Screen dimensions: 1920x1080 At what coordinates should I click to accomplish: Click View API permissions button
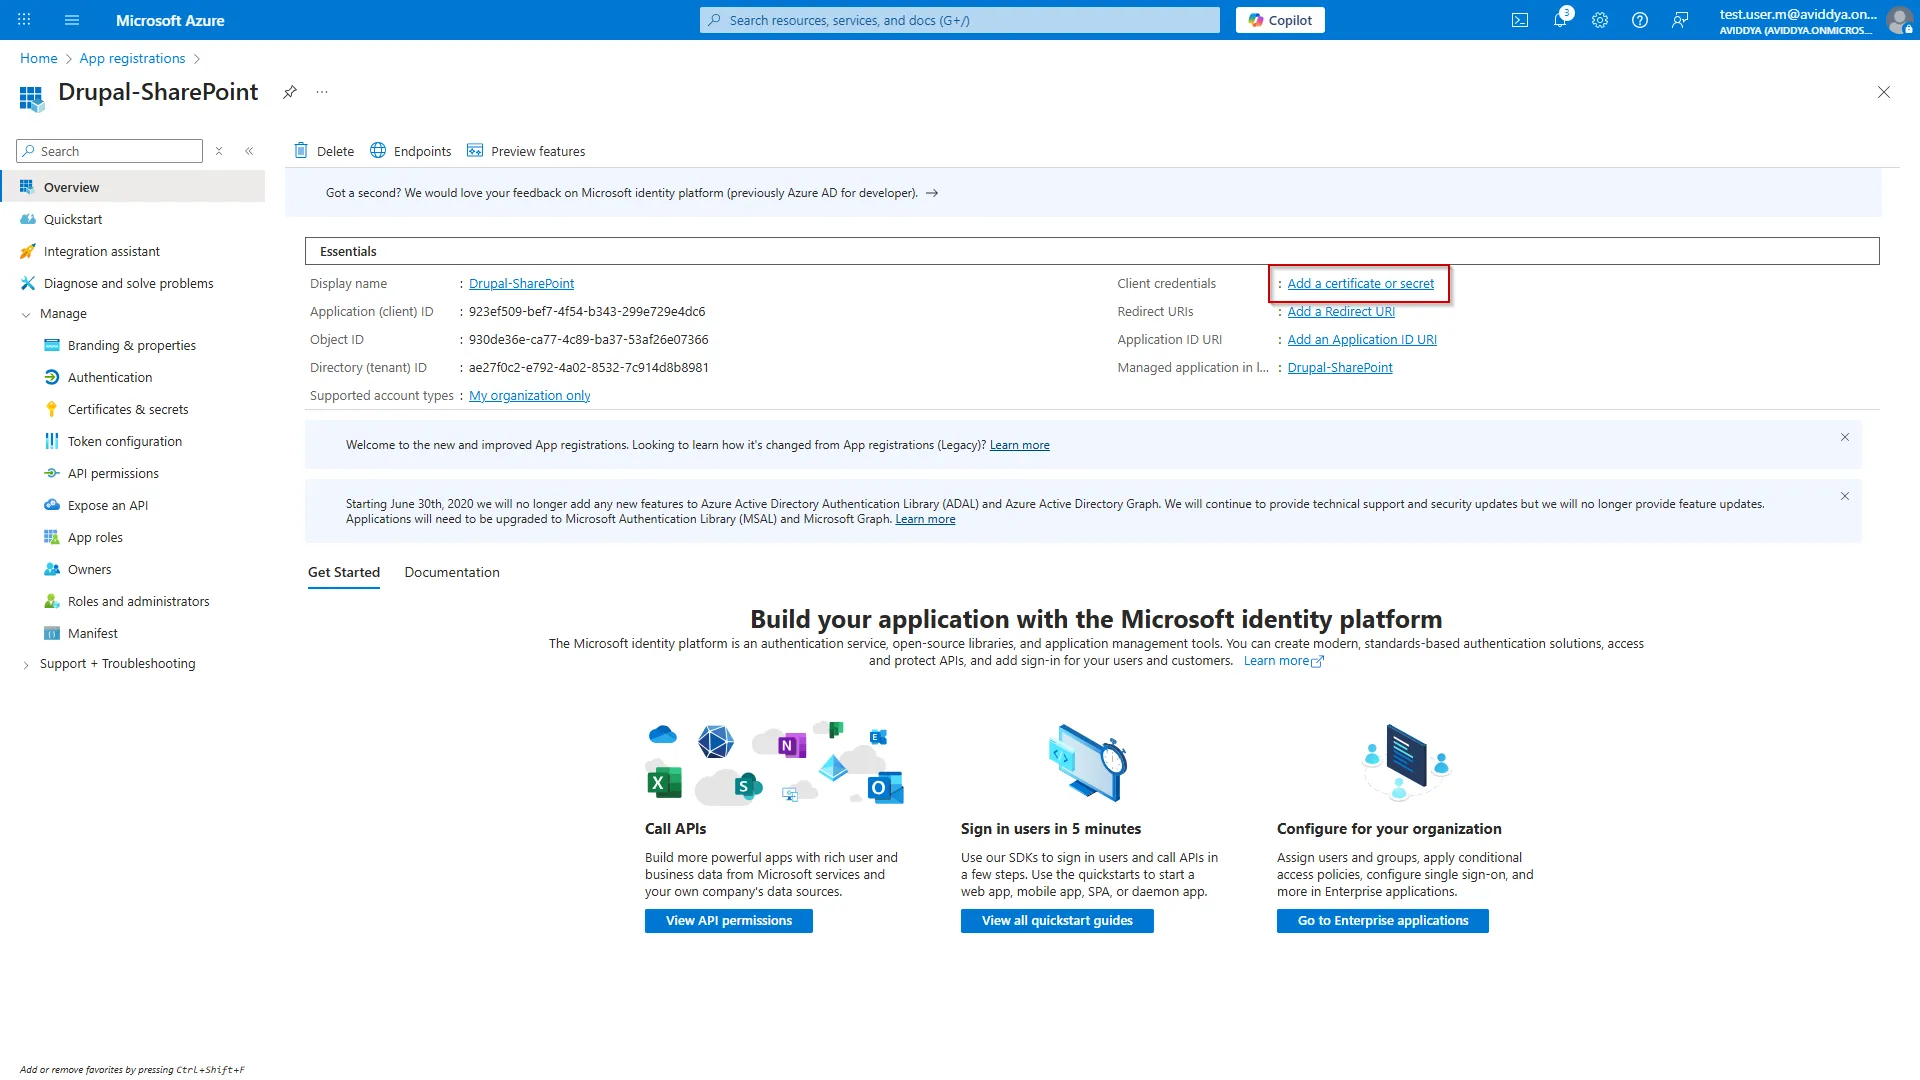tap(729, 921)
